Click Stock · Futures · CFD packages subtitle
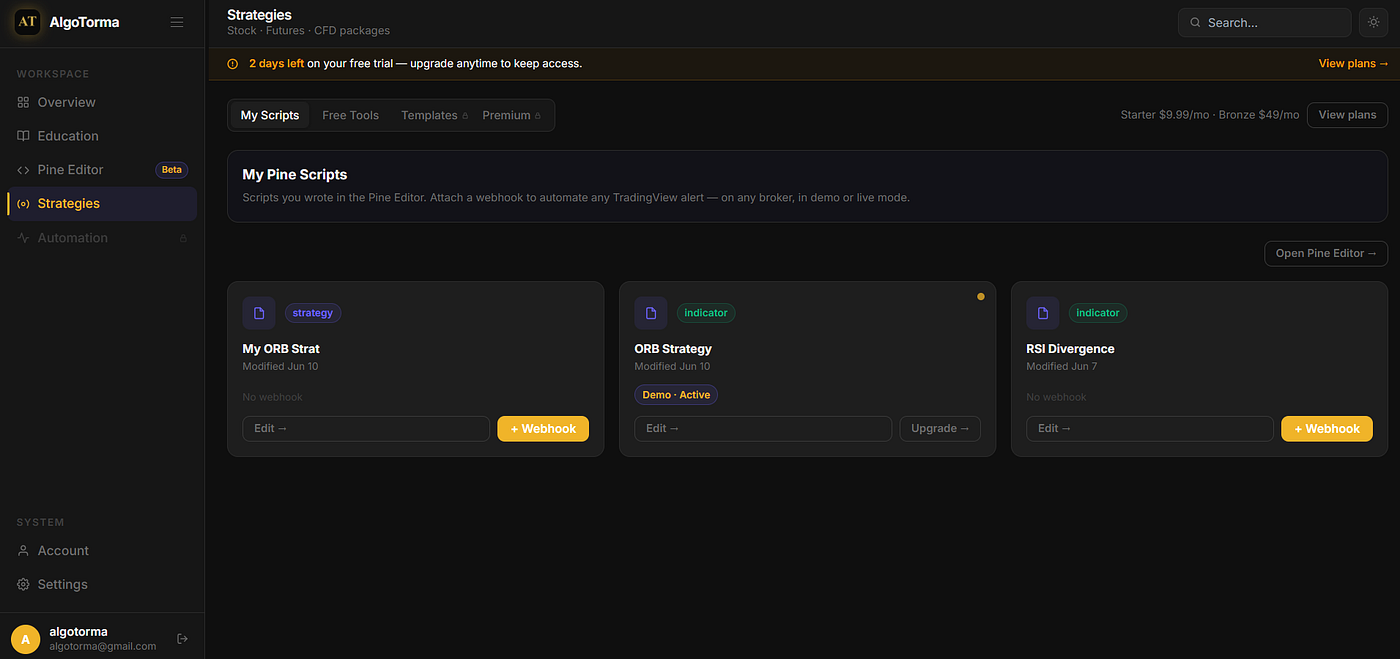Screen dimensions: 1400x659 (308, 31)
